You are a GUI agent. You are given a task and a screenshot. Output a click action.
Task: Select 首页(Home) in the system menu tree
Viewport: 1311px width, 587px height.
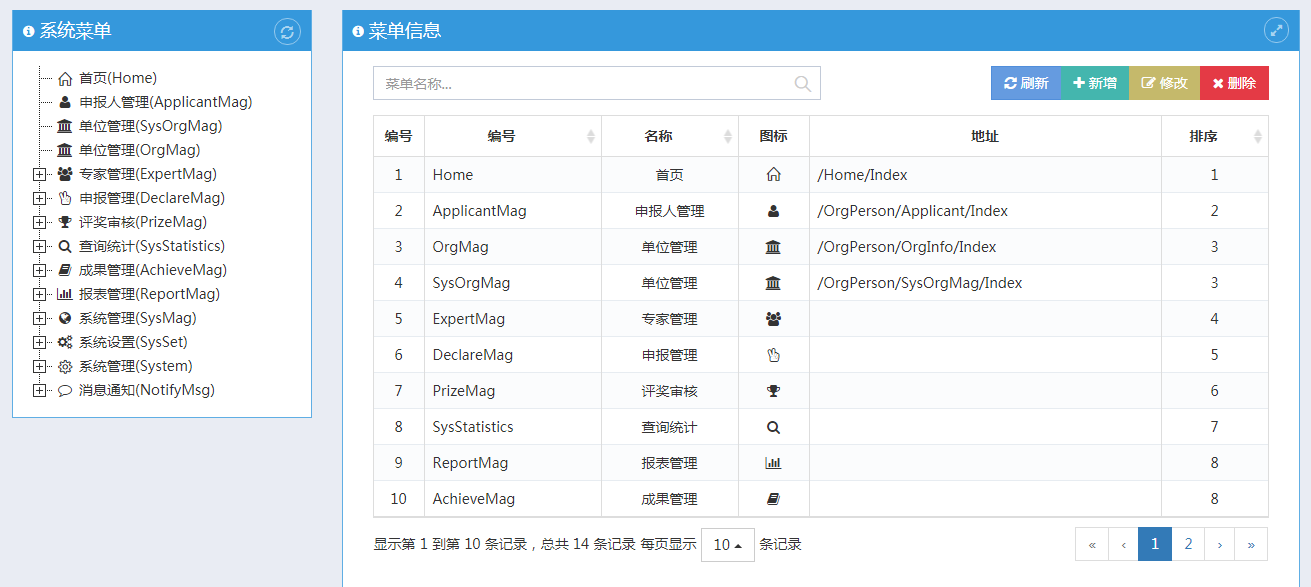(118, 78)
